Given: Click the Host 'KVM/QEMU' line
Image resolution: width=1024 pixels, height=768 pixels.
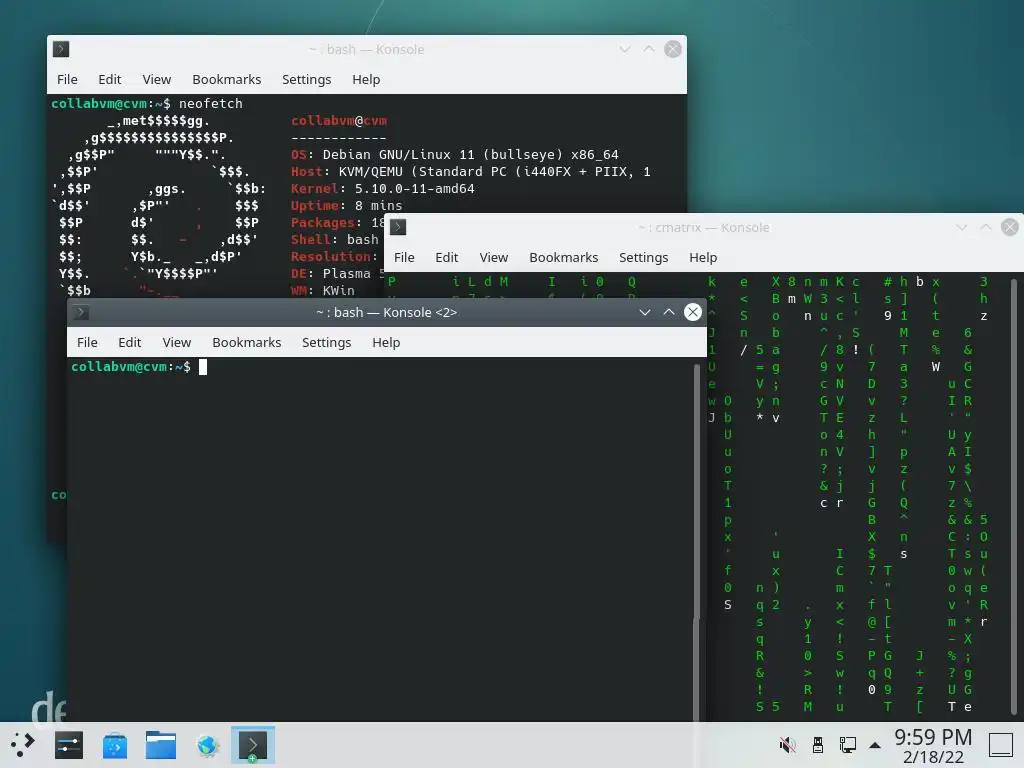Looking at the screenshot, I should pos(471,172).
